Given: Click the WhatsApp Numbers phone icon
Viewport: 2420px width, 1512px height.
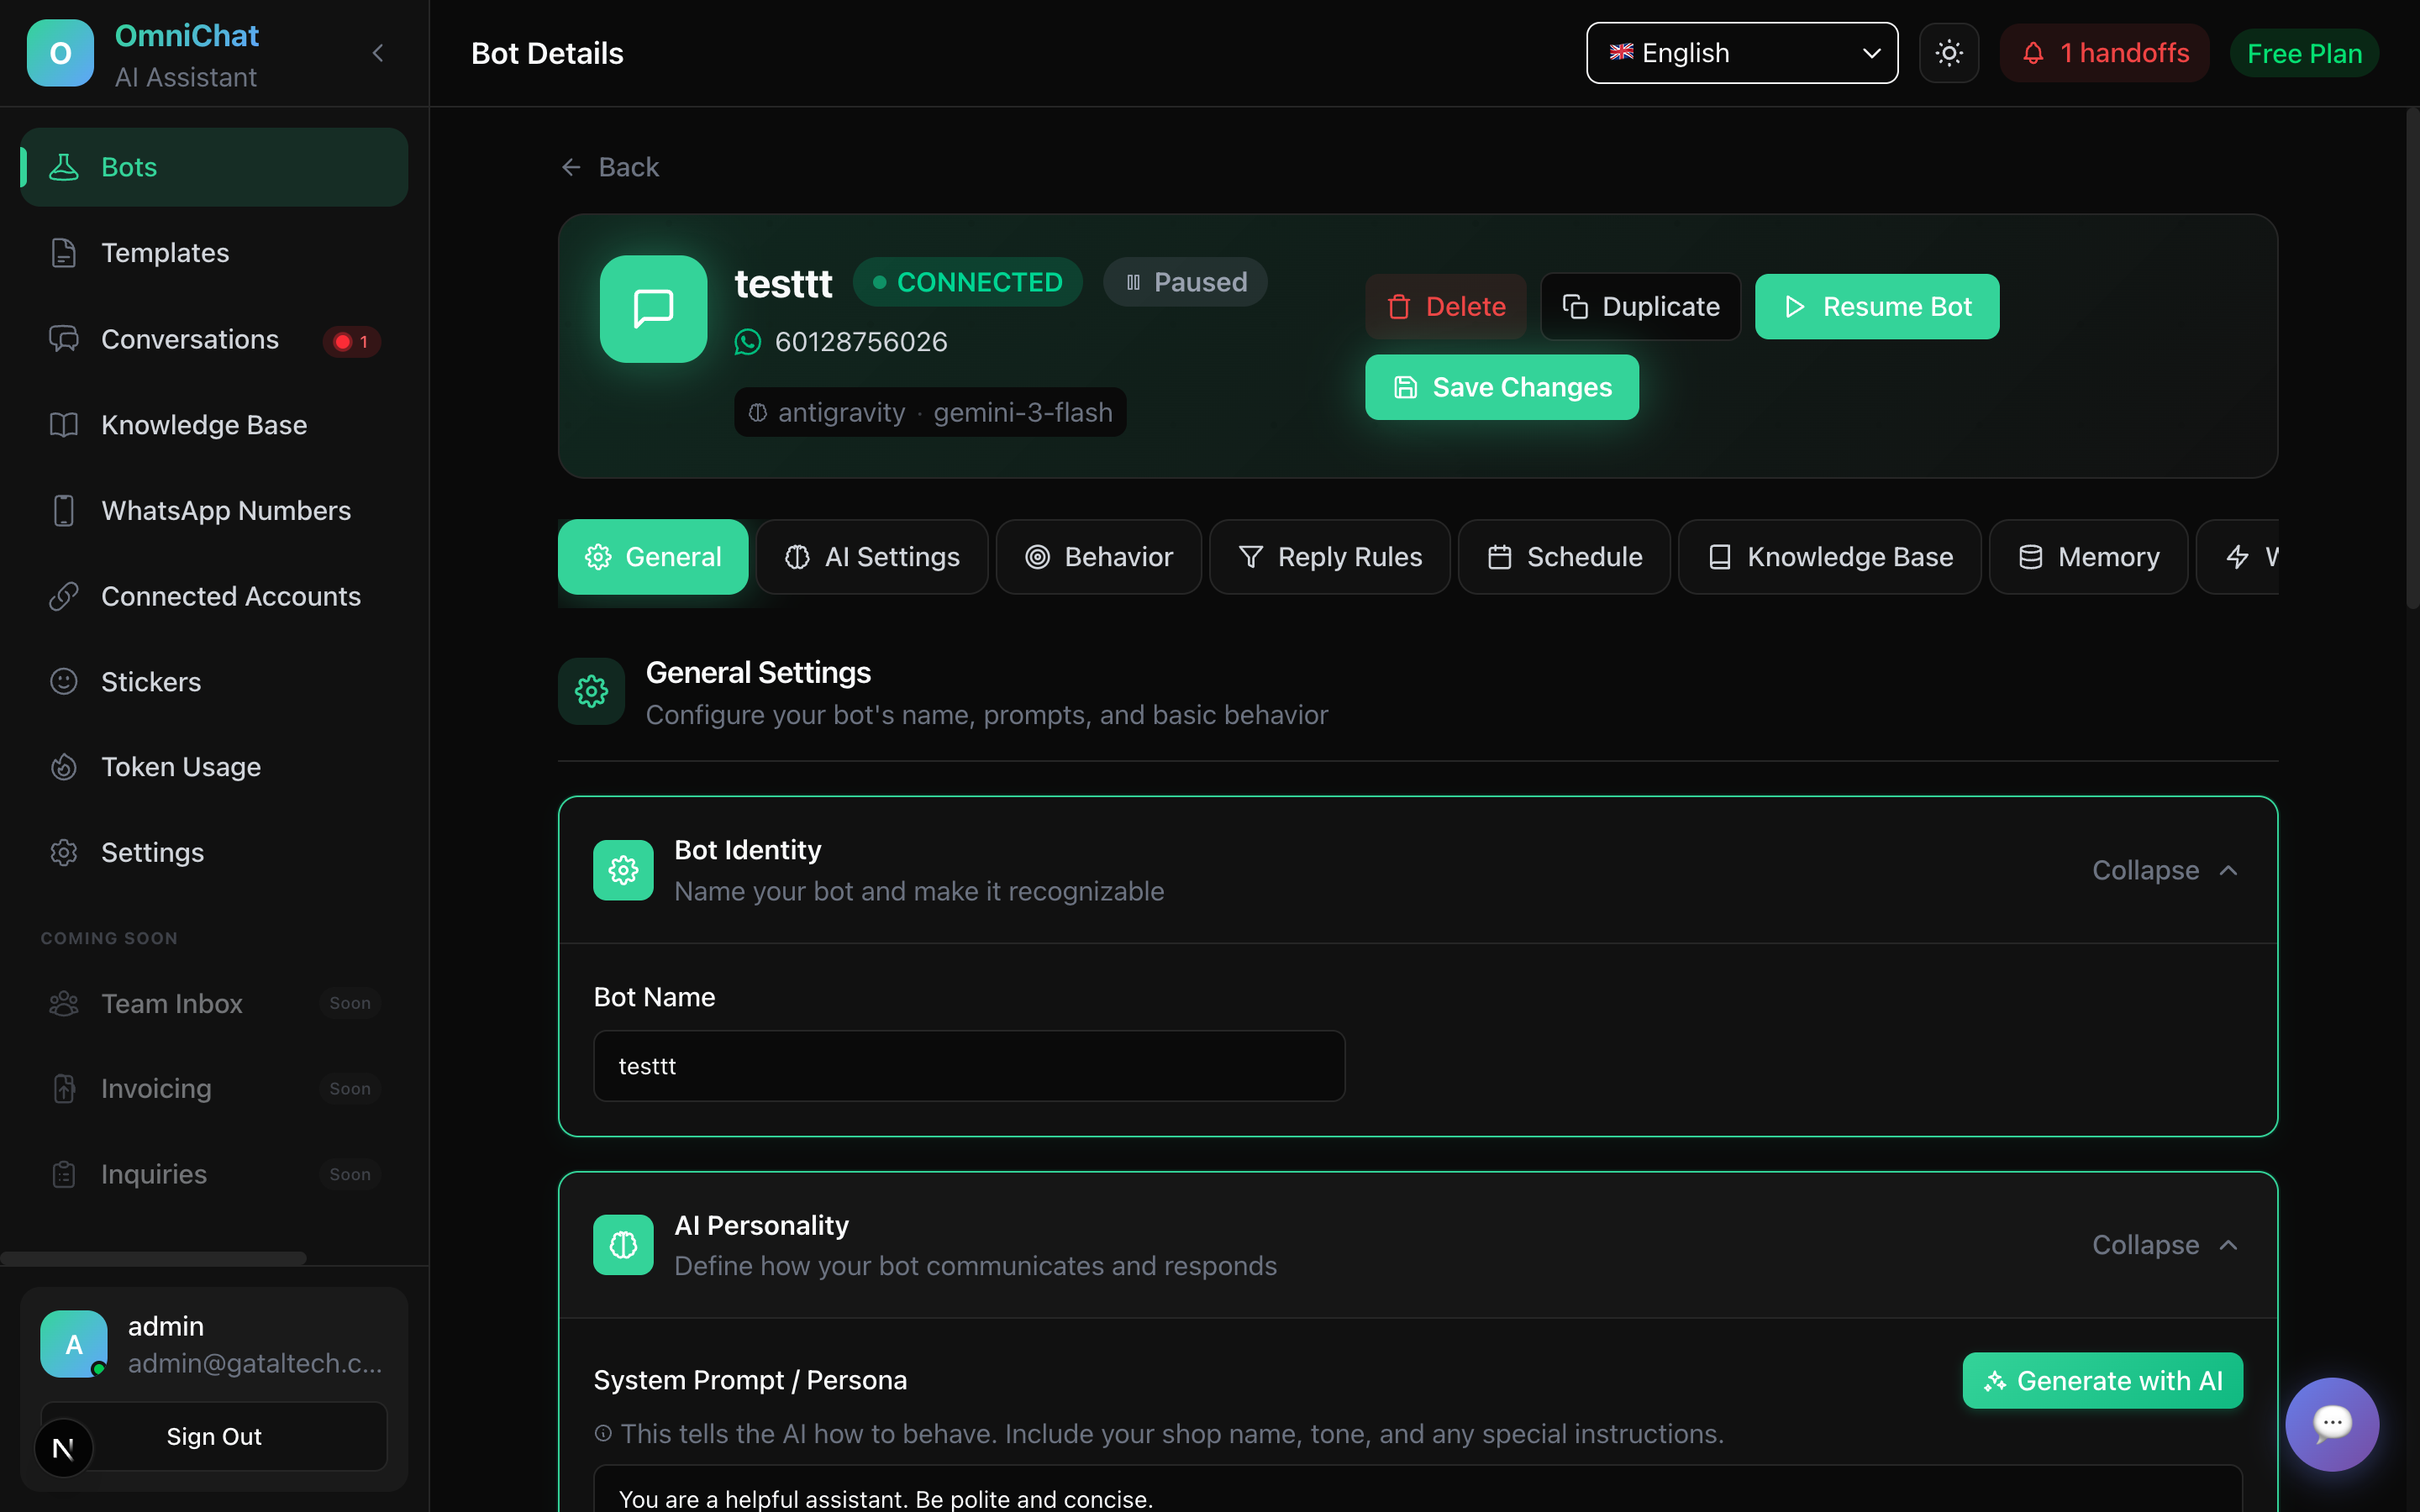Looking at the screenshot, I should point(64,510).
